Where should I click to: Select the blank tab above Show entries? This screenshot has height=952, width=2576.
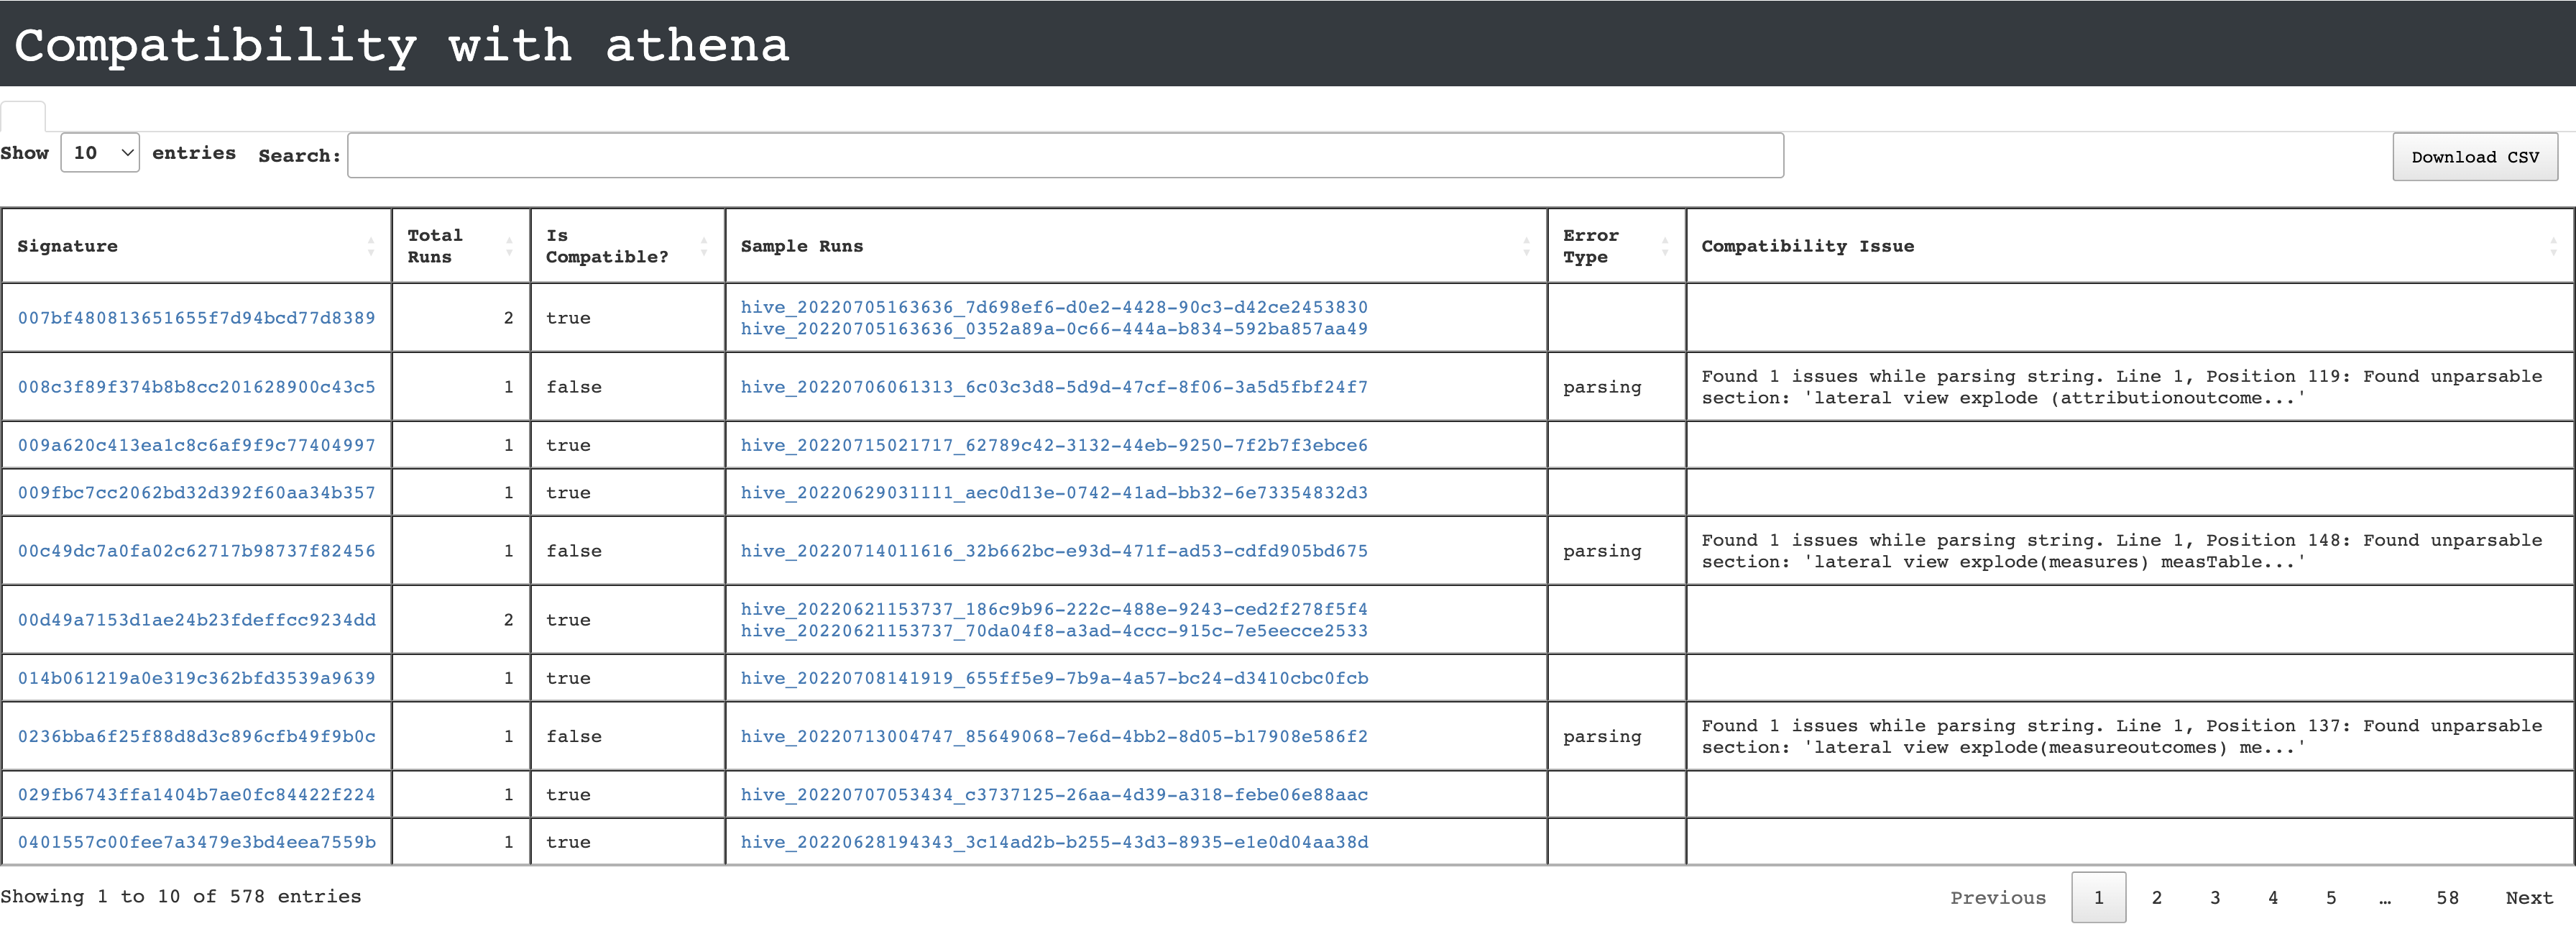(x=23, y=116)
